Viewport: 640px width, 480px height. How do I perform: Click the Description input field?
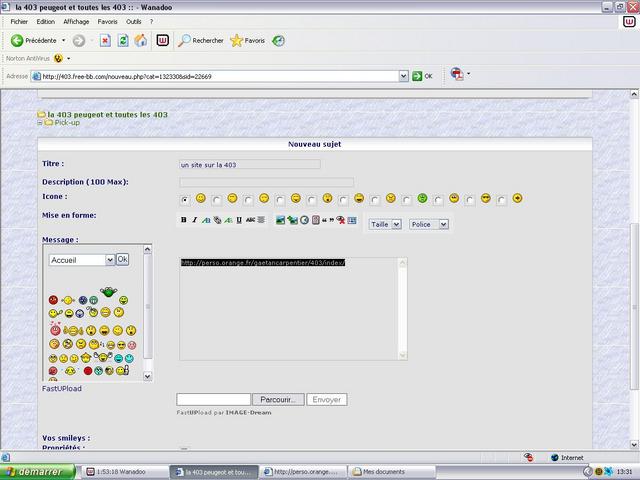[266, 182]
